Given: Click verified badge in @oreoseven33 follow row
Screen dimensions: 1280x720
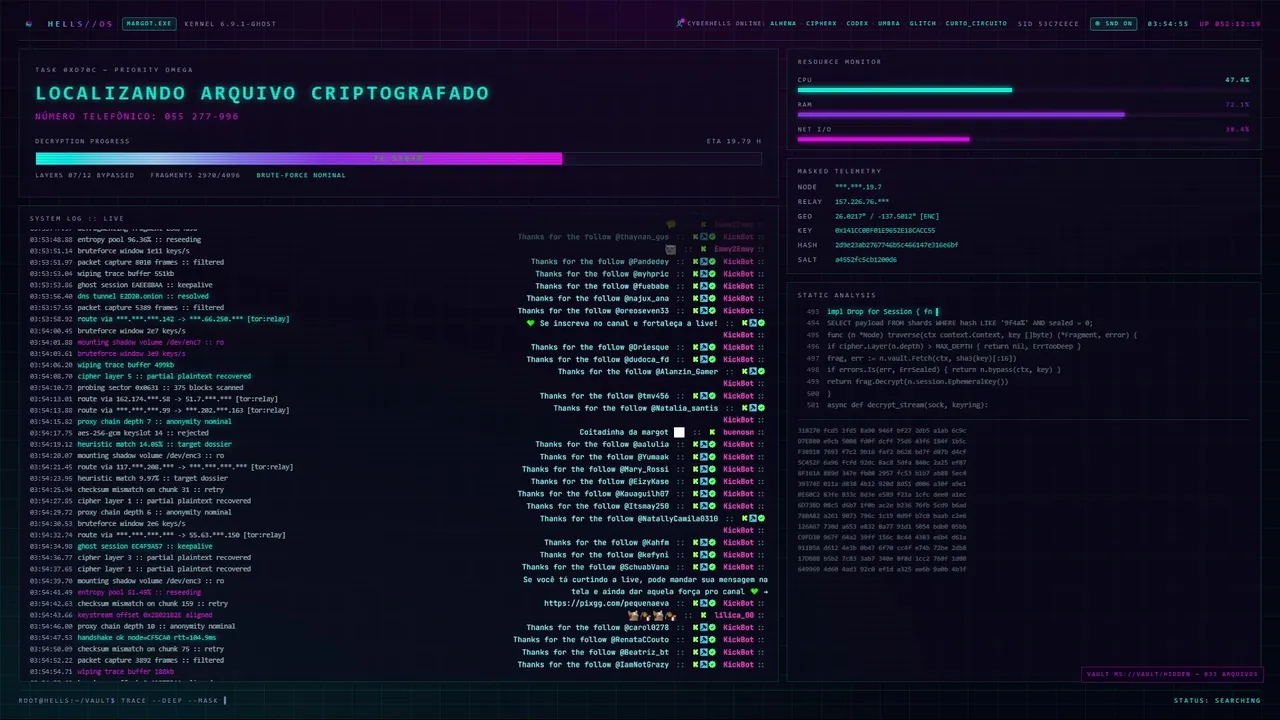Looking at the screenshot, I should click(712, 311).
